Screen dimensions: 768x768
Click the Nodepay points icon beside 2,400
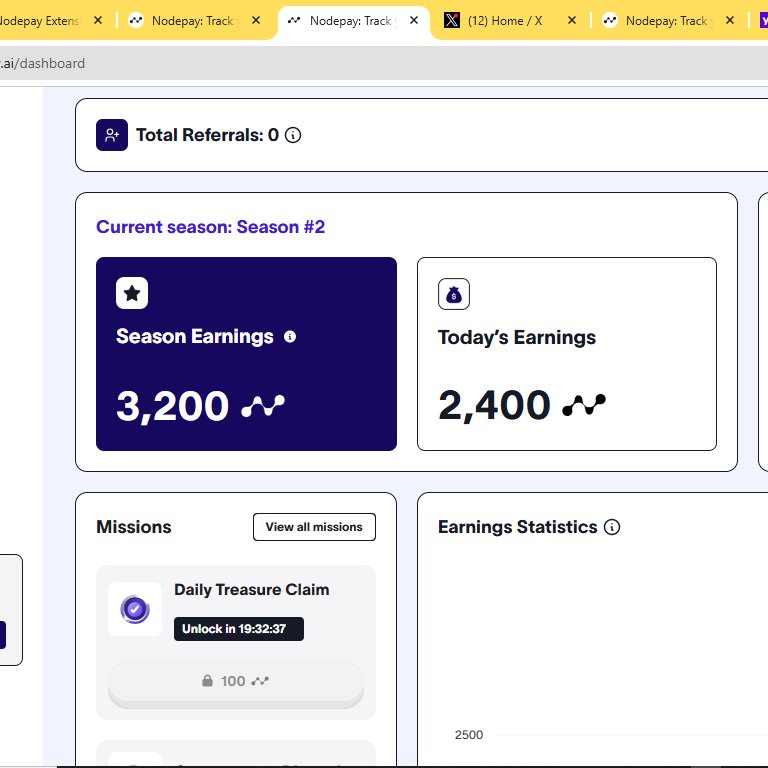pos(584,405)
